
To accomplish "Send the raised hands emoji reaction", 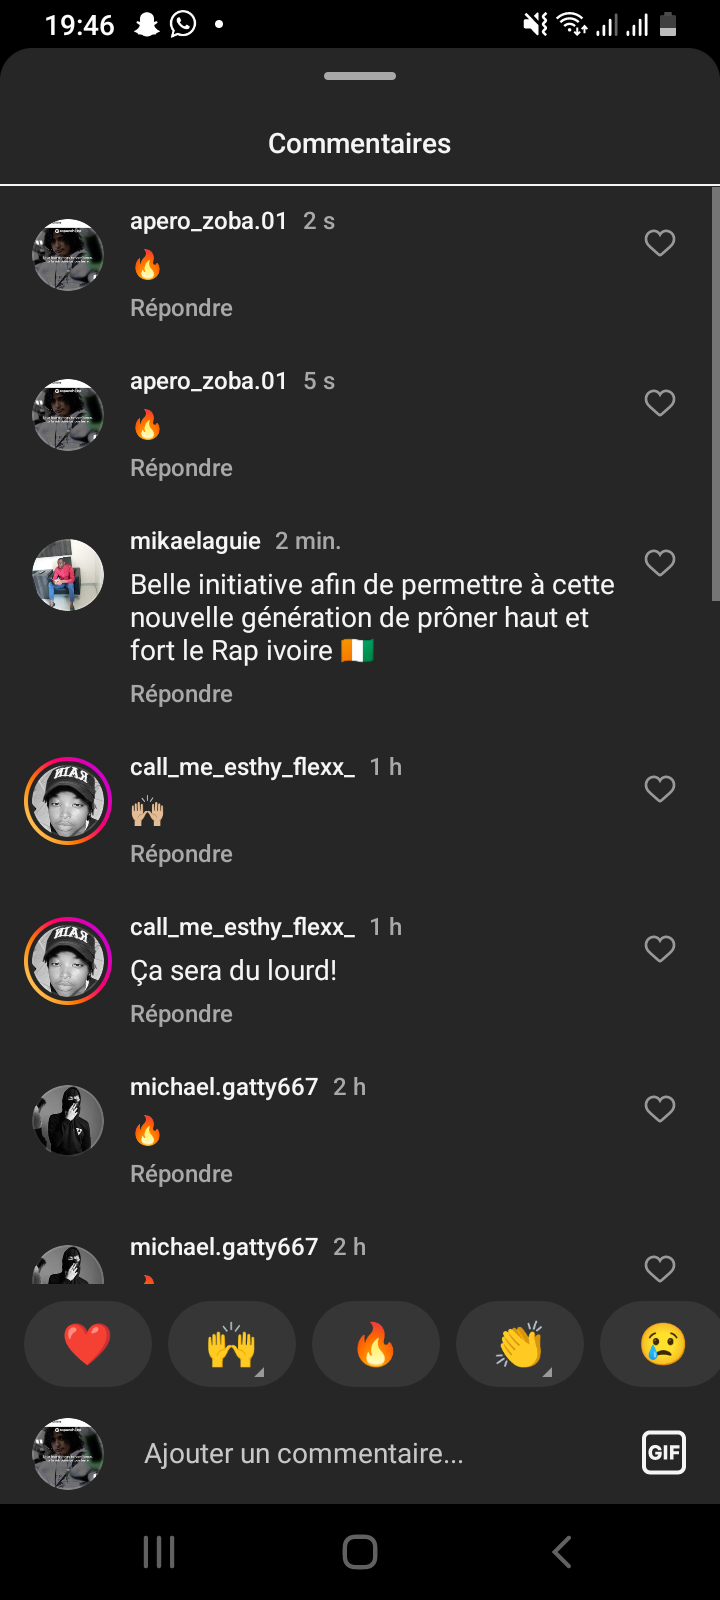I will 232,1344.
